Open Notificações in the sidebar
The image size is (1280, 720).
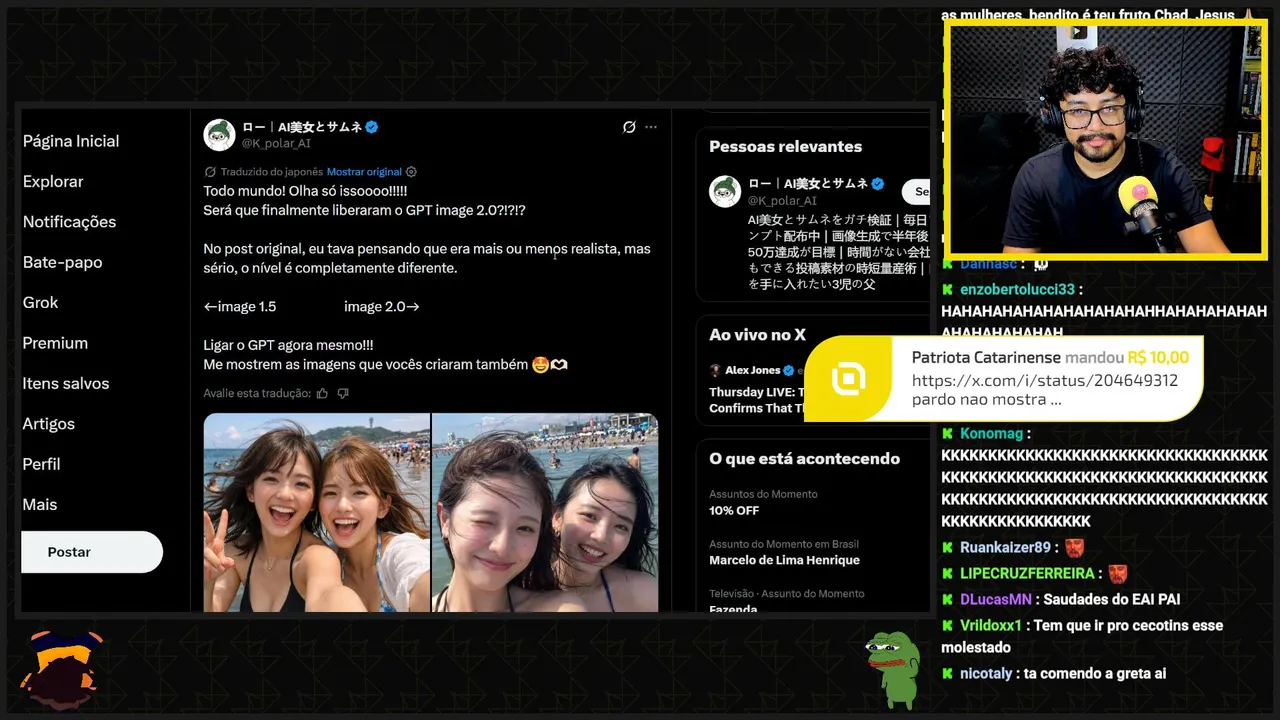click(x=69, y=222)
